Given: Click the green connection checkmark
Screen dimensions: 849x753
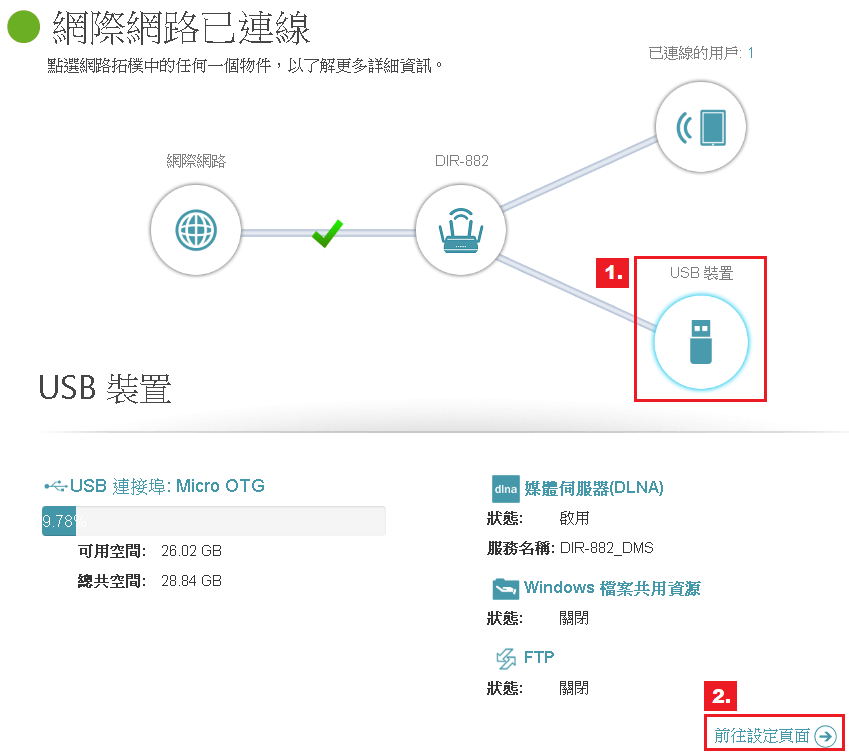Looking at the screenshot, I should tap(326, 234).
